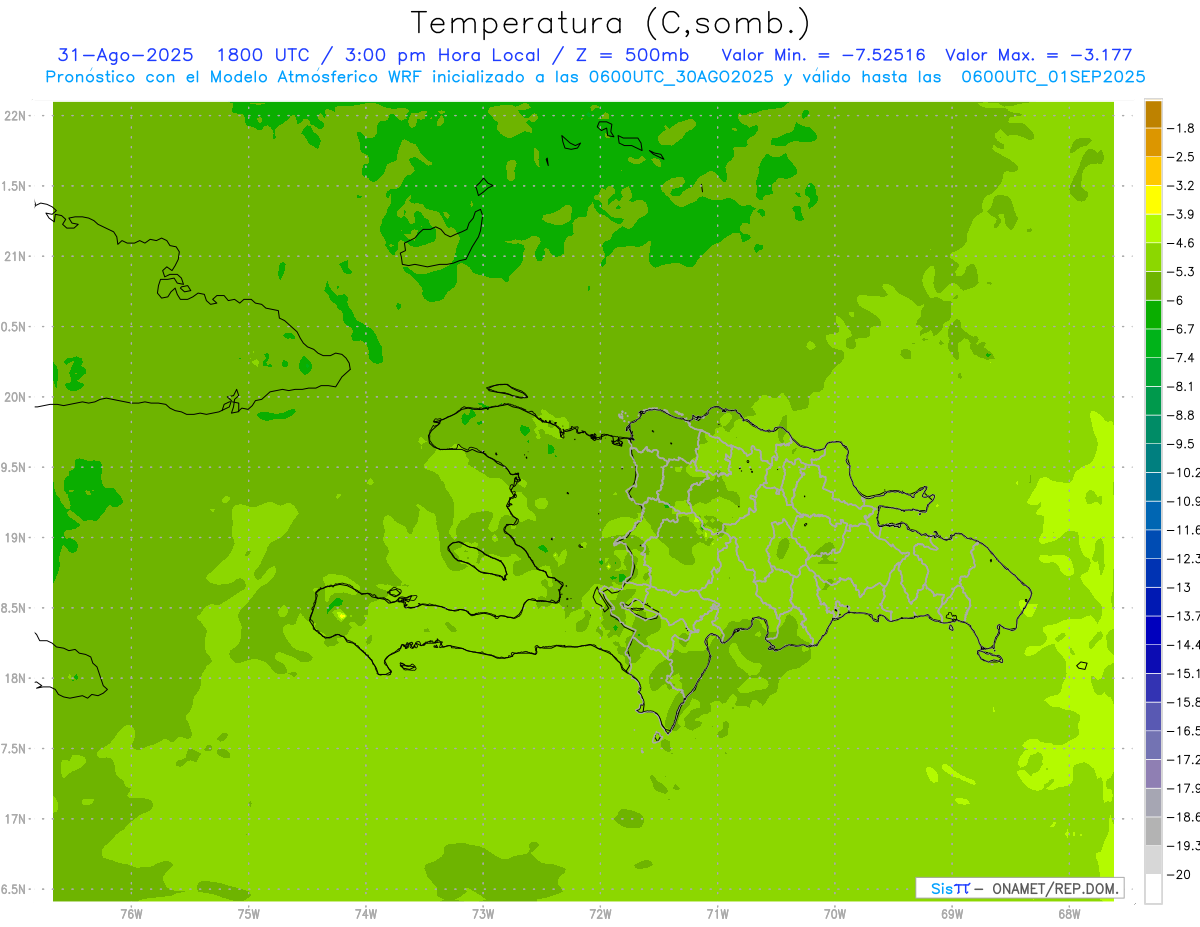Click the '71W' longitude axis label
This screenshot has height=927, width=1200.
[x=717, y=914]
